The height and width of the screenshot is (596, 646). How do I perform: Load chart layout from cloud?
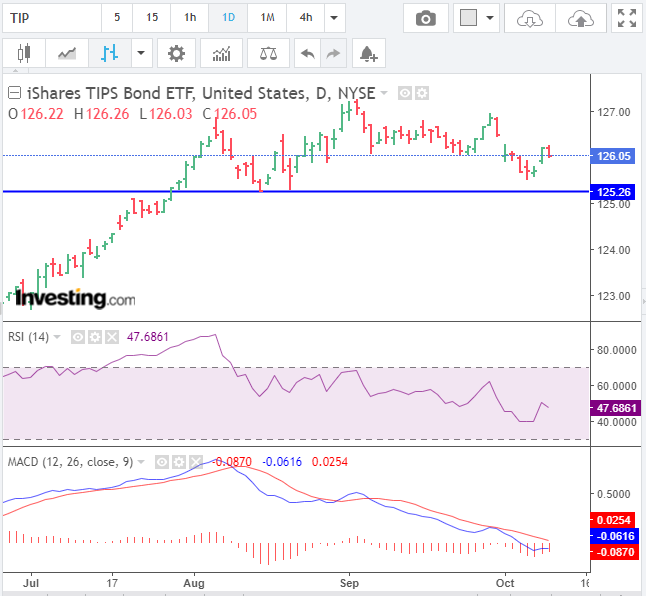(530, 18)
